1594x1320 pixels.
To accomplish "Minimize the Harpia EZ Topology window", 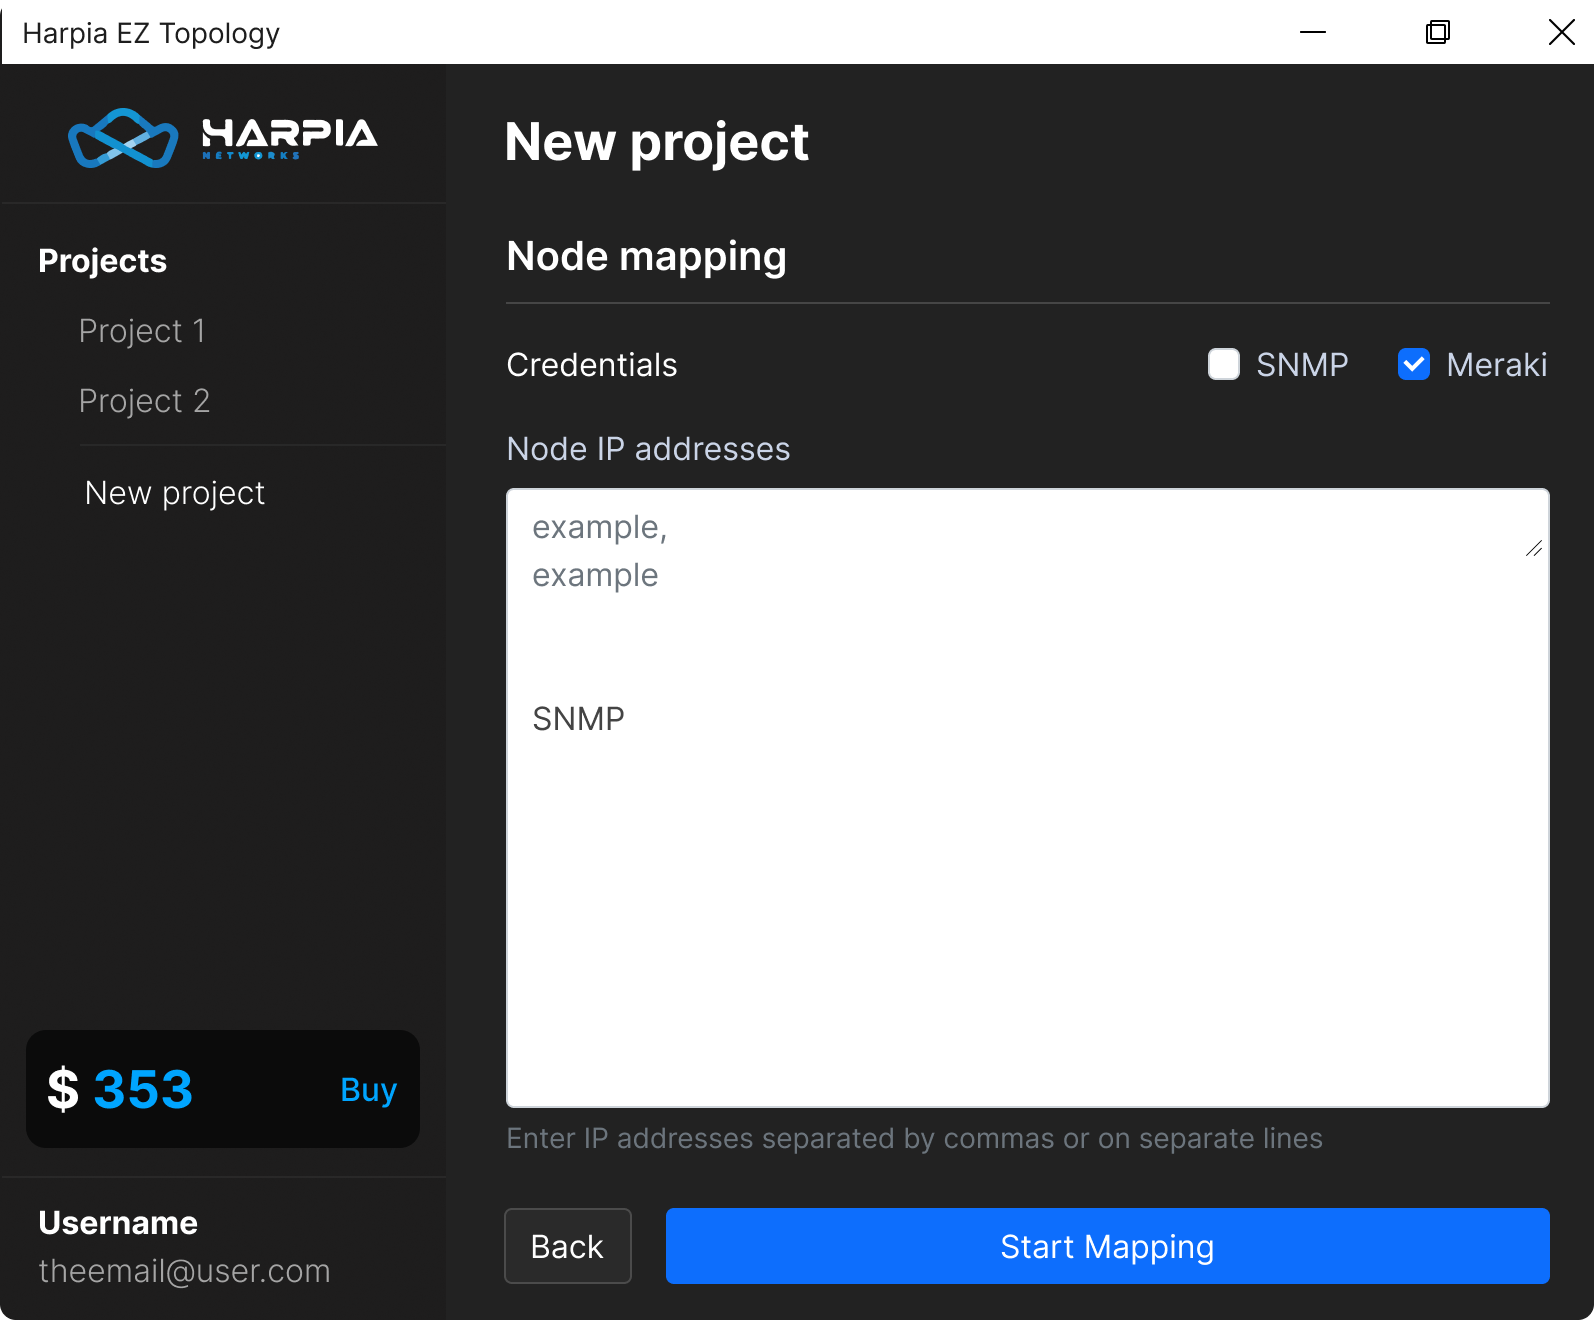I will (x=1313, y=32).
